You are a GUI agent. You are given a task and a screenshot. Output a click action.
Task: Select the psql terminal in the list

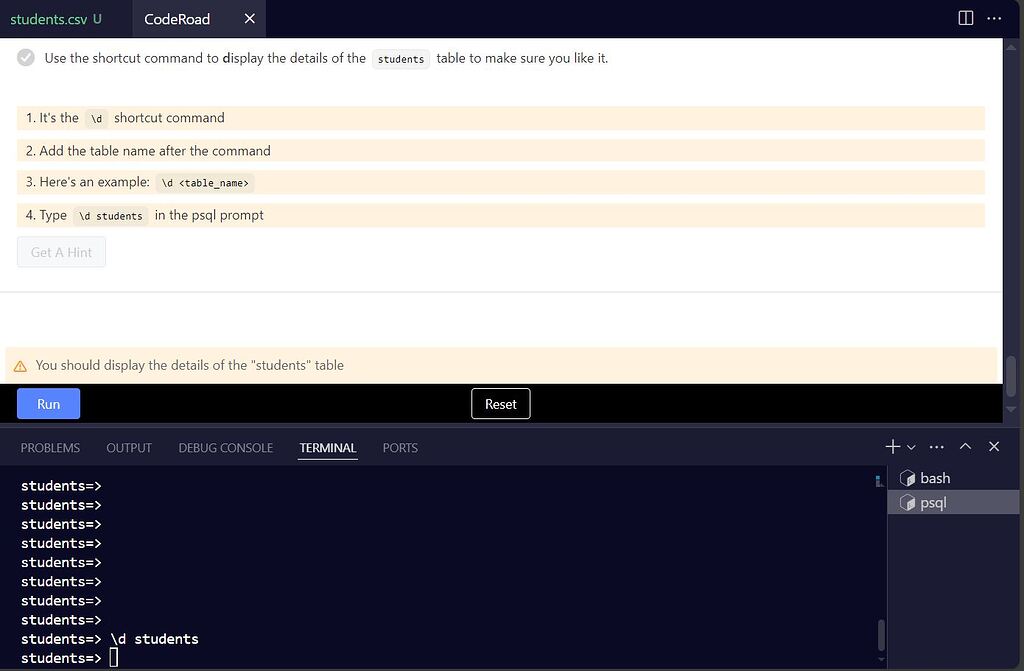click(x=931, y=502)
